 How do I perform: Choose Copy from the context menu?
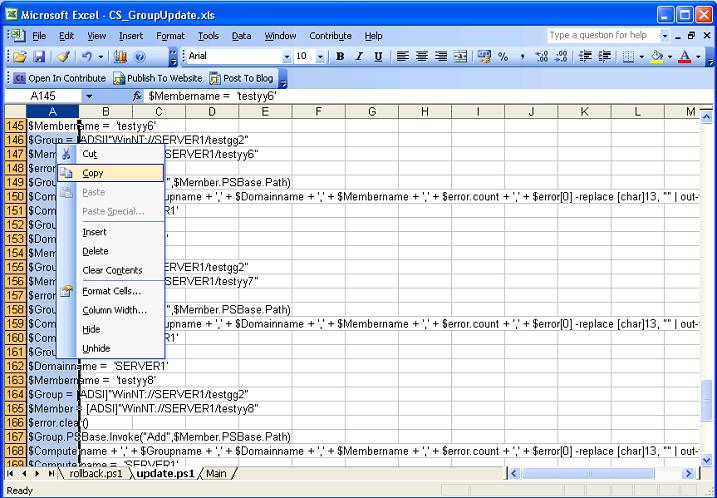[93, 173]
